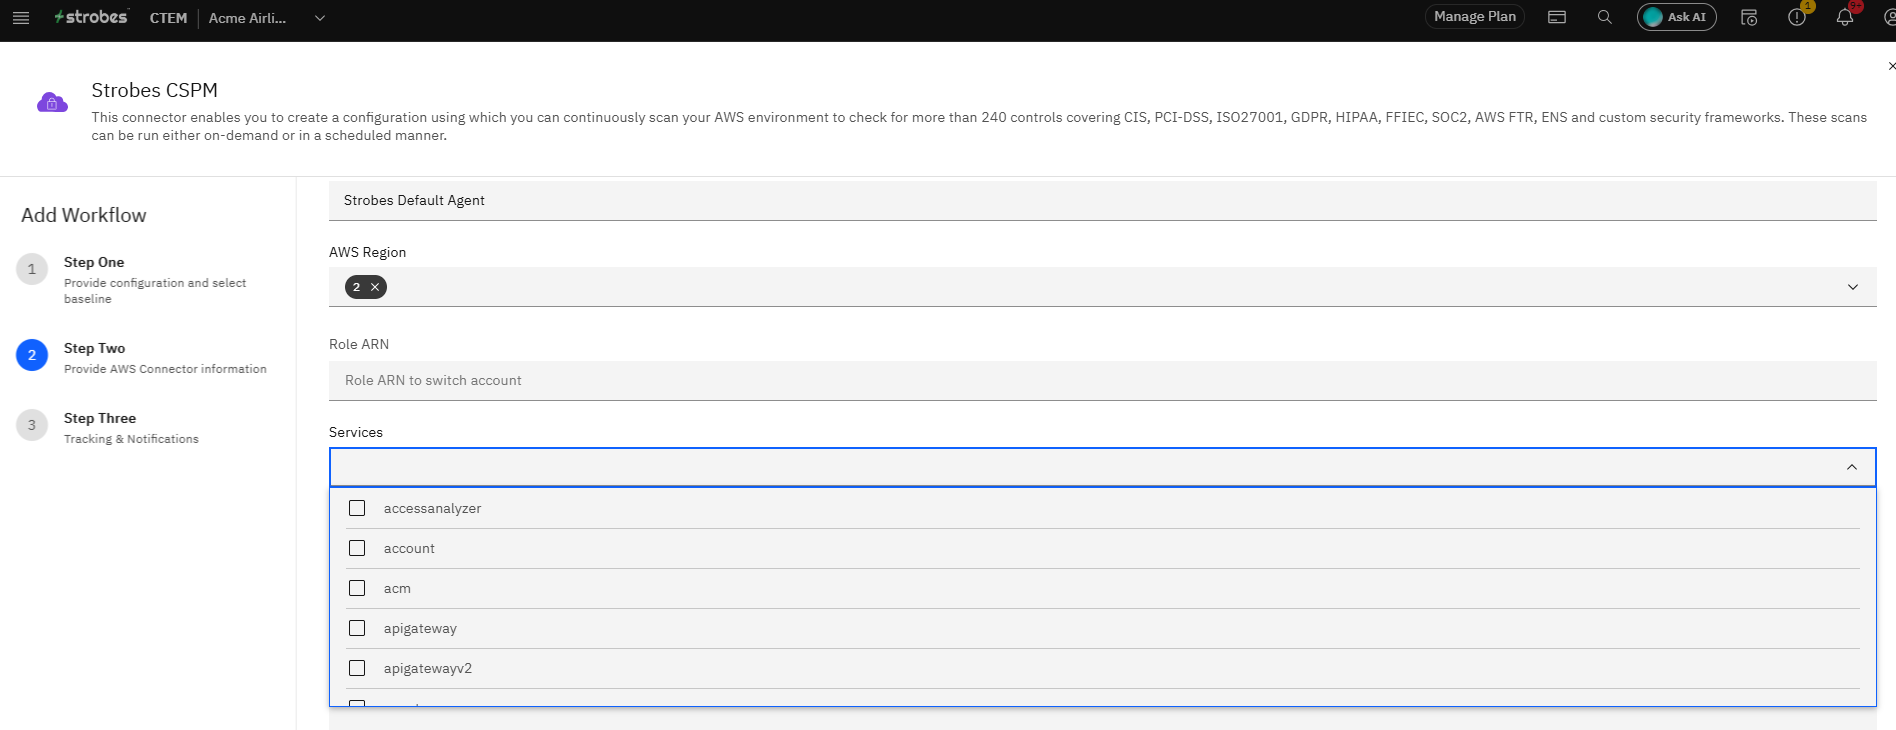This screenshot has width=1896, height=730.
Task: Open the search magnifier icon
Action: tap(1605, 17)
